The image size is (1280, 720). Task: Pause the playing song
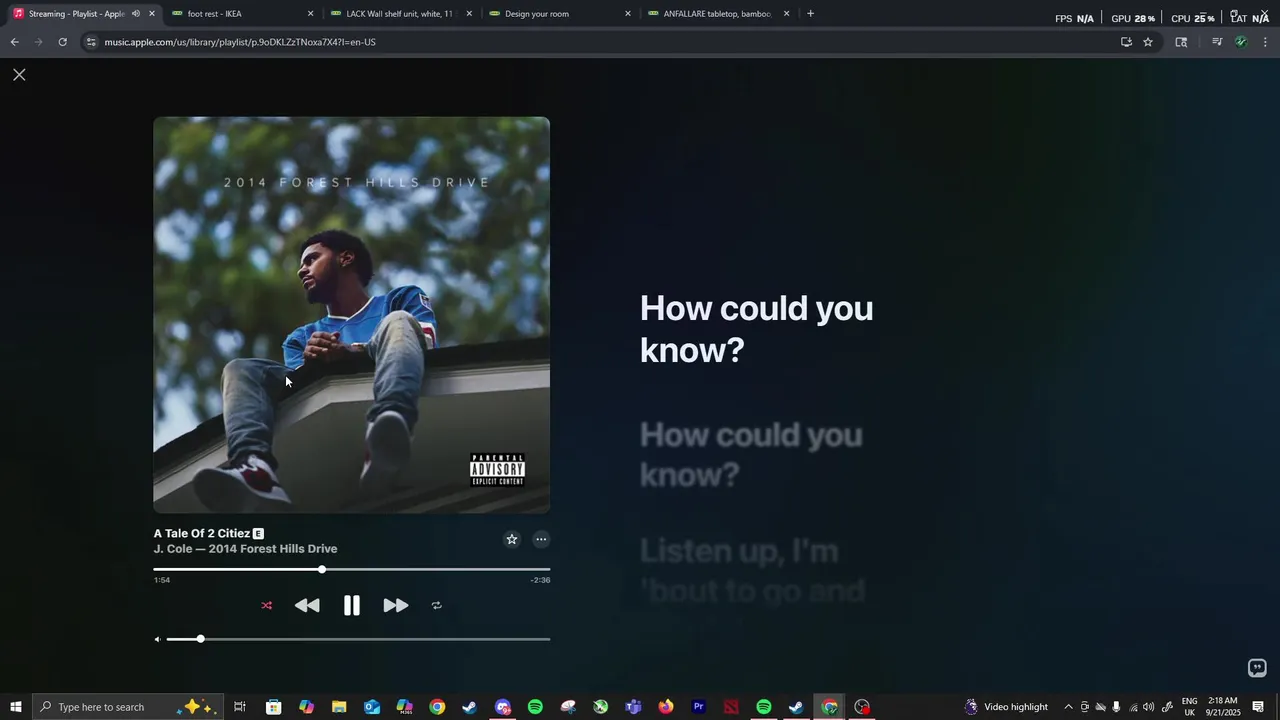[x=352, y=605]
